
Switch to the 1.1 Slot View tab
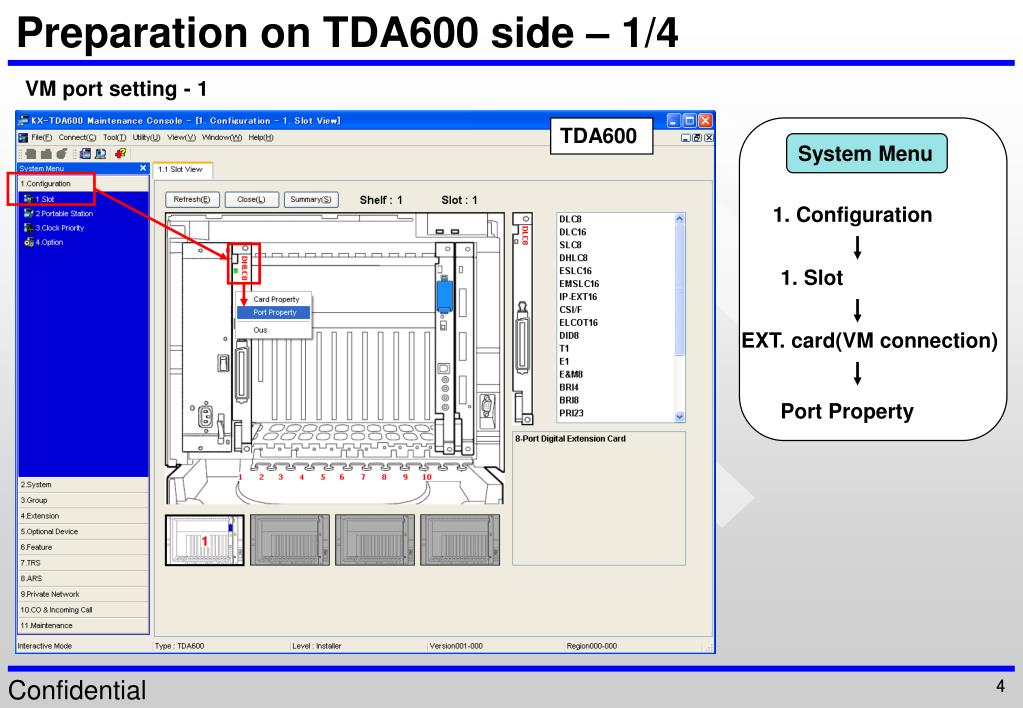pos(181,170)
